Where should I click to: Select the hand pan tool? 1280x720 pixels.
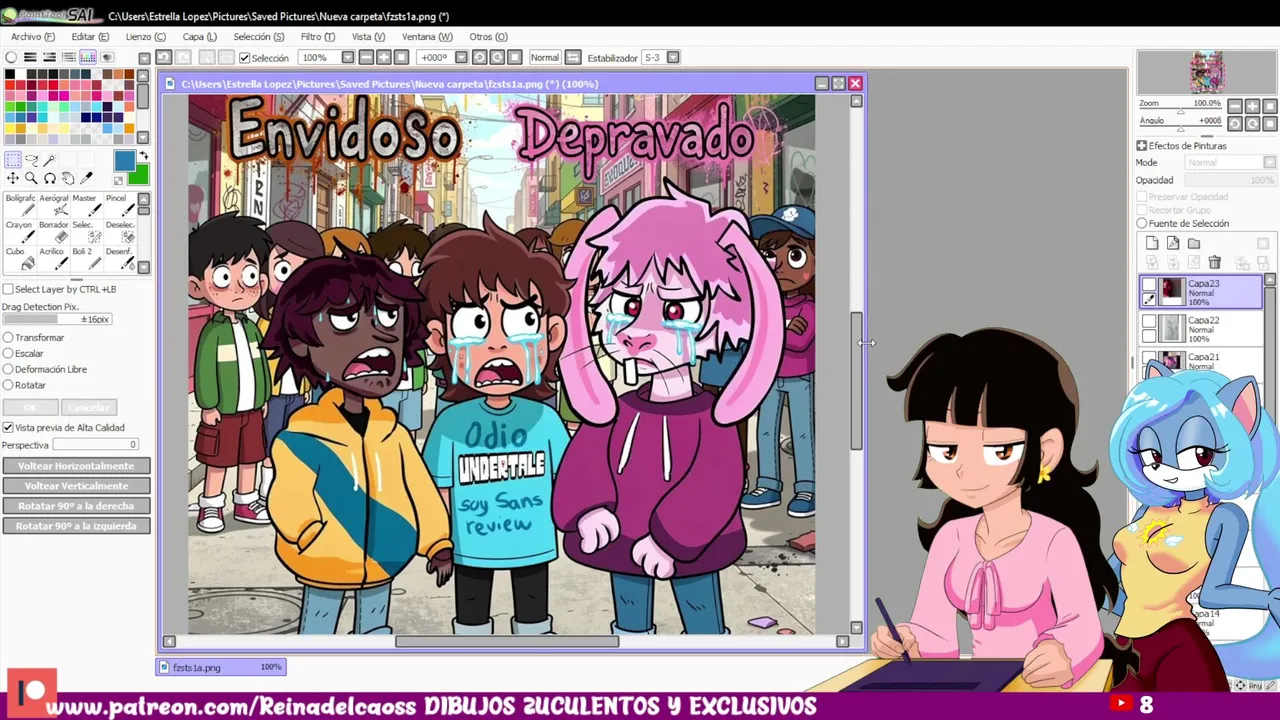tap(67, 178)
